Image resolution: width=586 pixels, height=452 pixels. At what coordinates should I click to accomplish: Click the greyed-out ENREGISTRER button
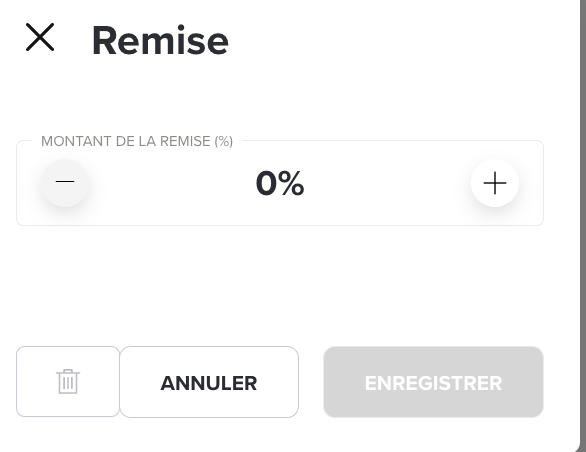433,382
